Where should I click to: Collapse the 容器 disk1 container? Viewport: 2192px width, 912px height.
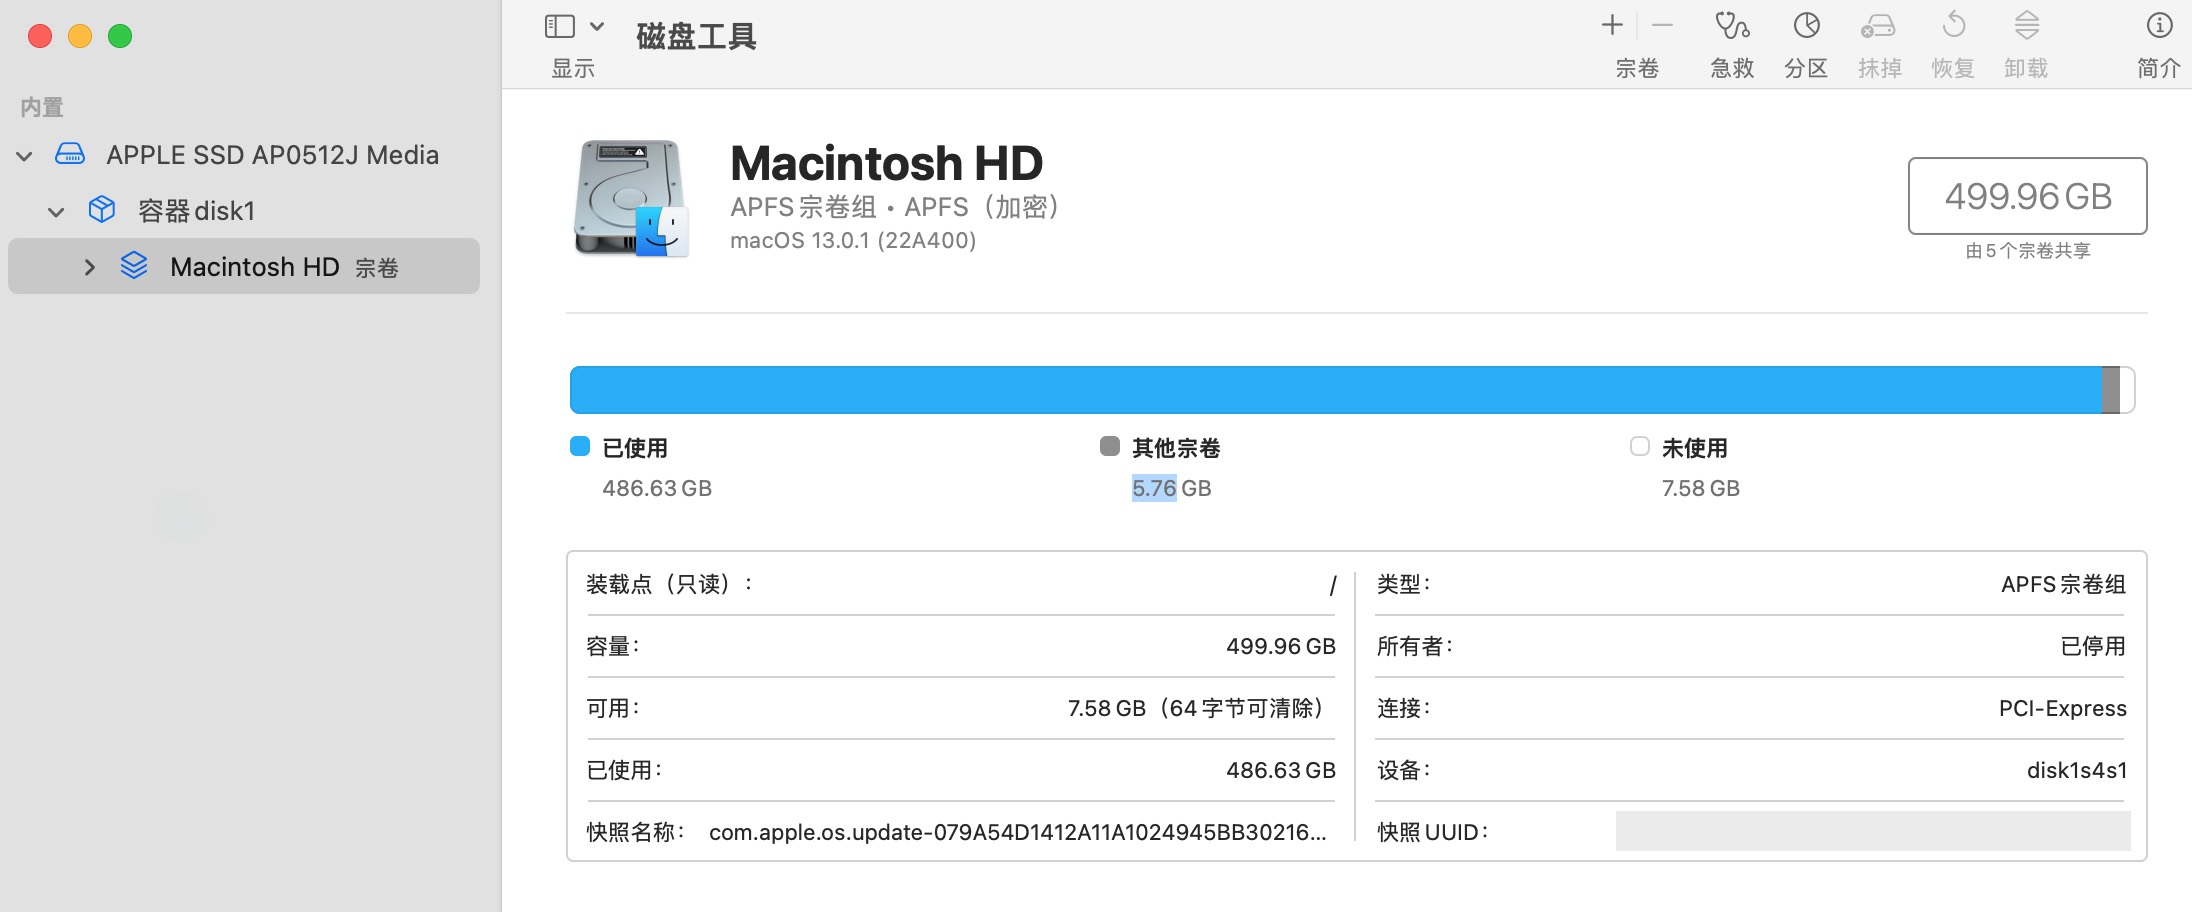(57, 212)
